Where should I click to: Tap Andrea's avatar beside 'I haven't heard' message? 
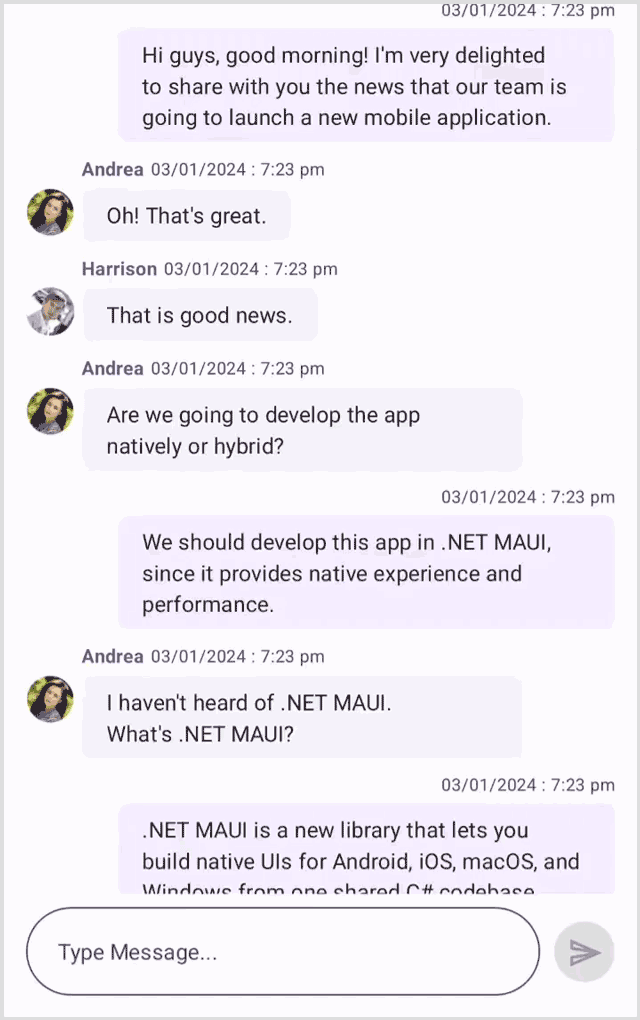point(50,699)
